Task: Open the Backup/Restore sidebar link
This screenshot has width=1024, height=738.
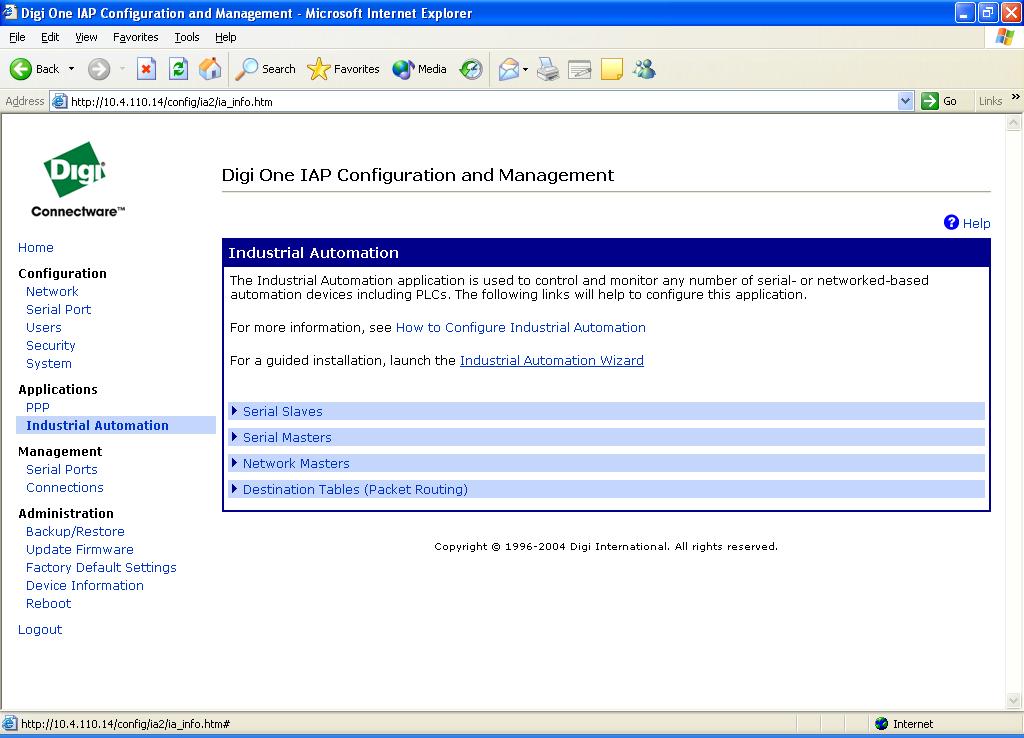Action: (x=75, y=531)
